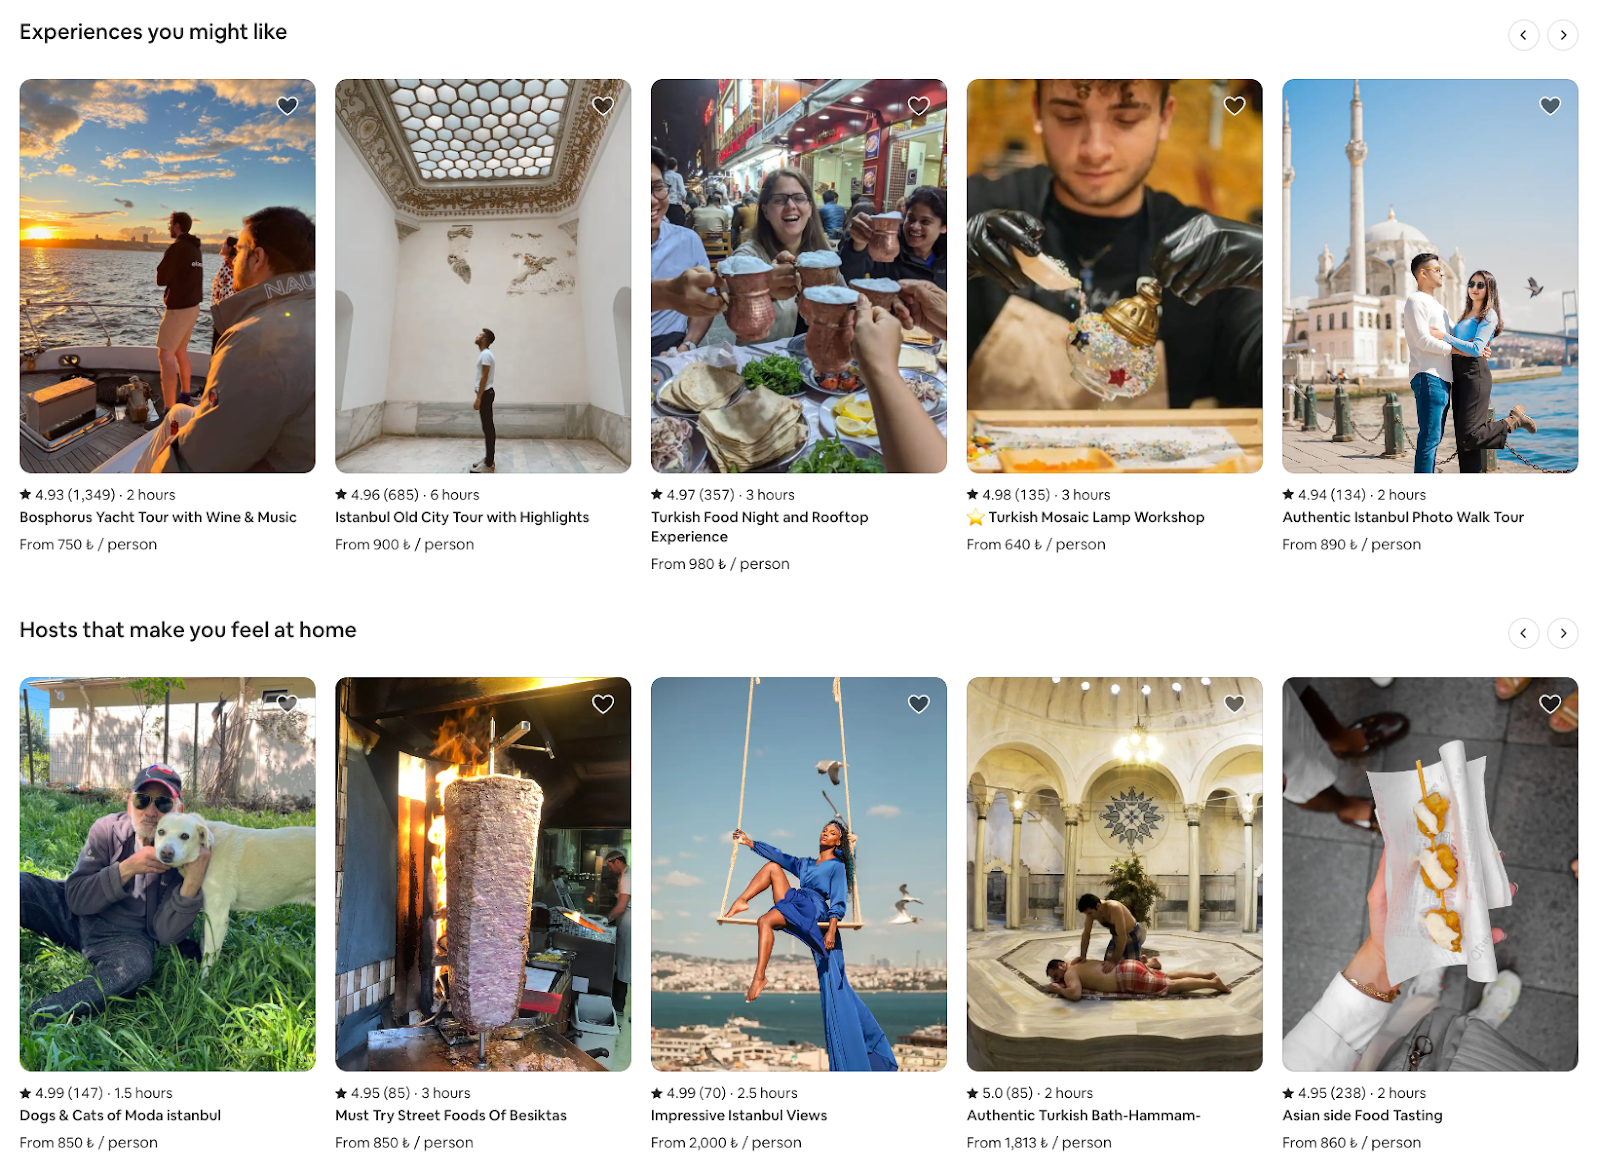
Task: Save Dogs & Cats of Moda istanbul
Action: pos(287,704)
